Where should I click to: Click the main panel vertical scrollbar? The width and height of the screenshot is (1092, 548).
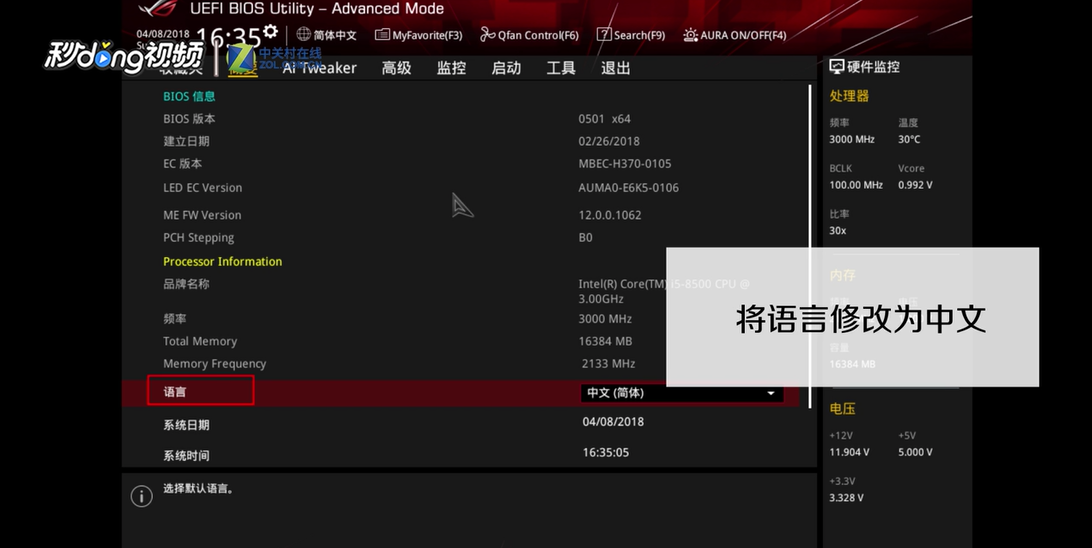click(810, 245)
